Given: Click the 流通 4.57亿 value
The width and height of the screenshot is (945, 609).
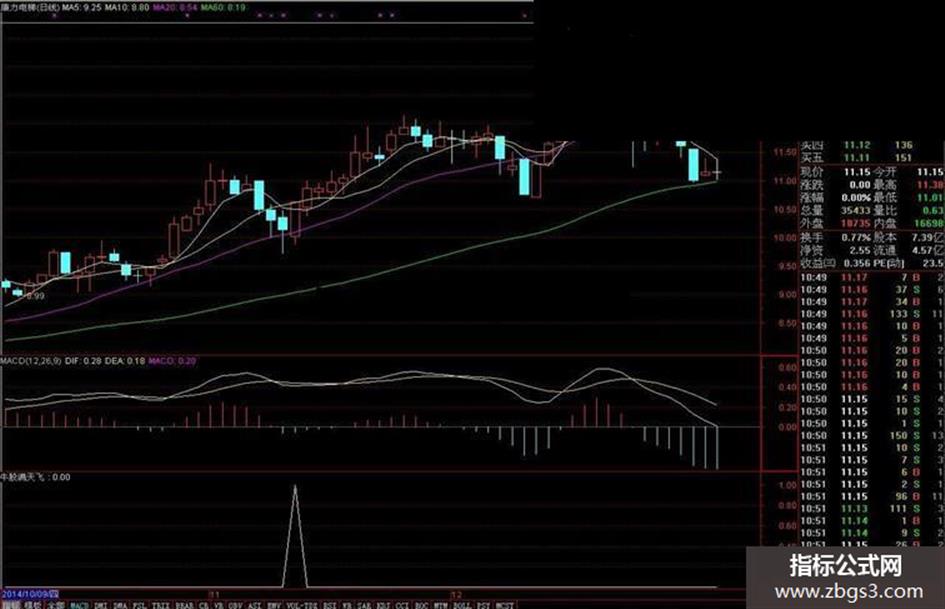Looking at the screenshot, I should pos(928,250).
